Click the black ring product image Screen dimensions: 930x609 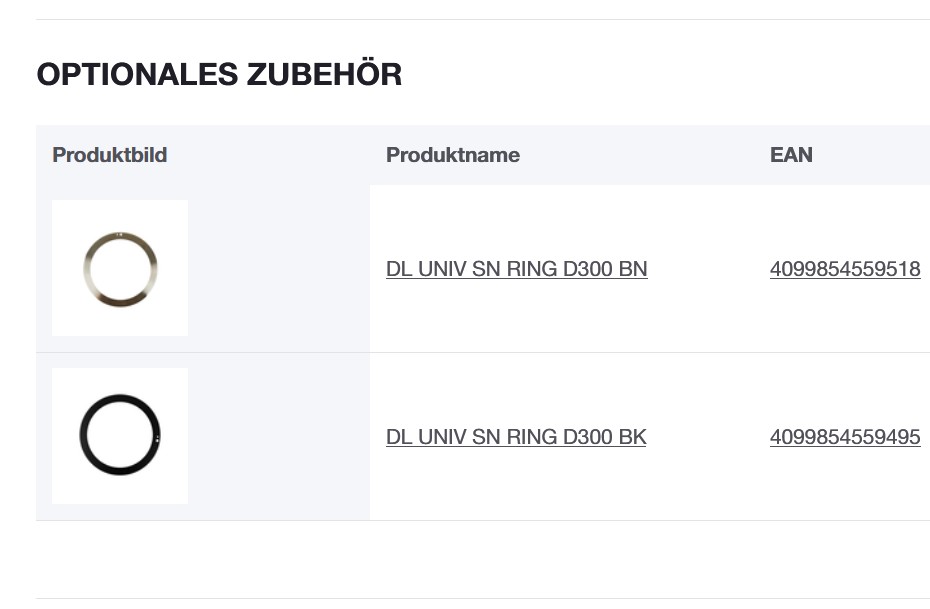click(120, 436)
